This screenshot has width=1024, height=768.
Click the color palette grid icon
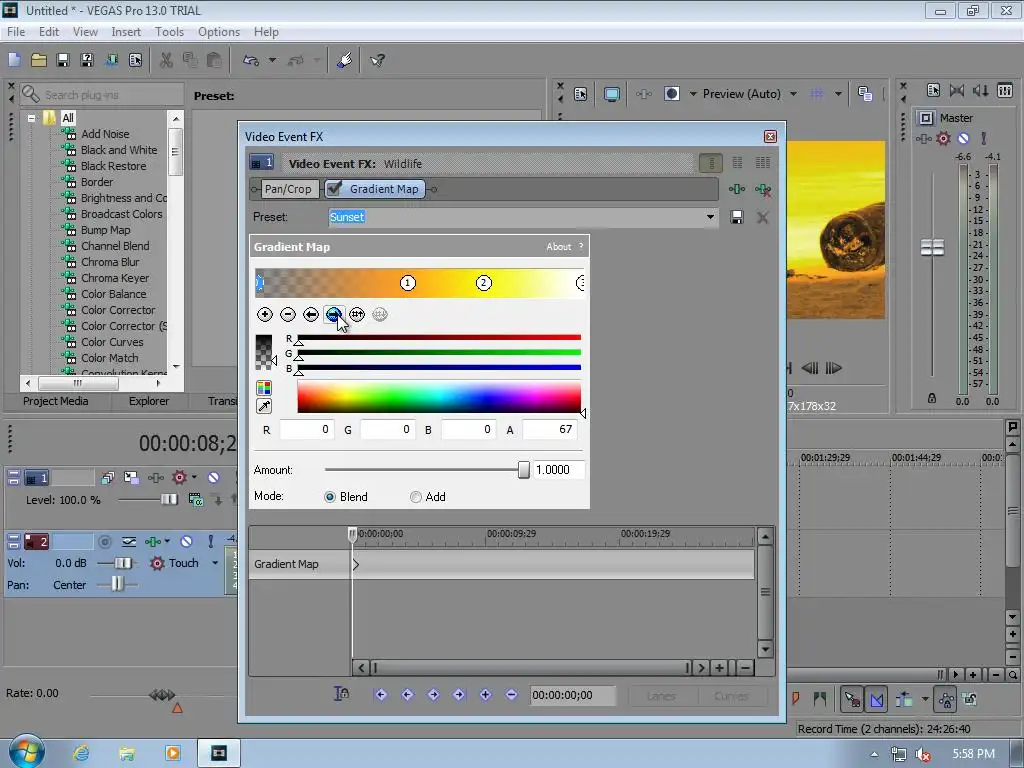click(x=264, y=388)
